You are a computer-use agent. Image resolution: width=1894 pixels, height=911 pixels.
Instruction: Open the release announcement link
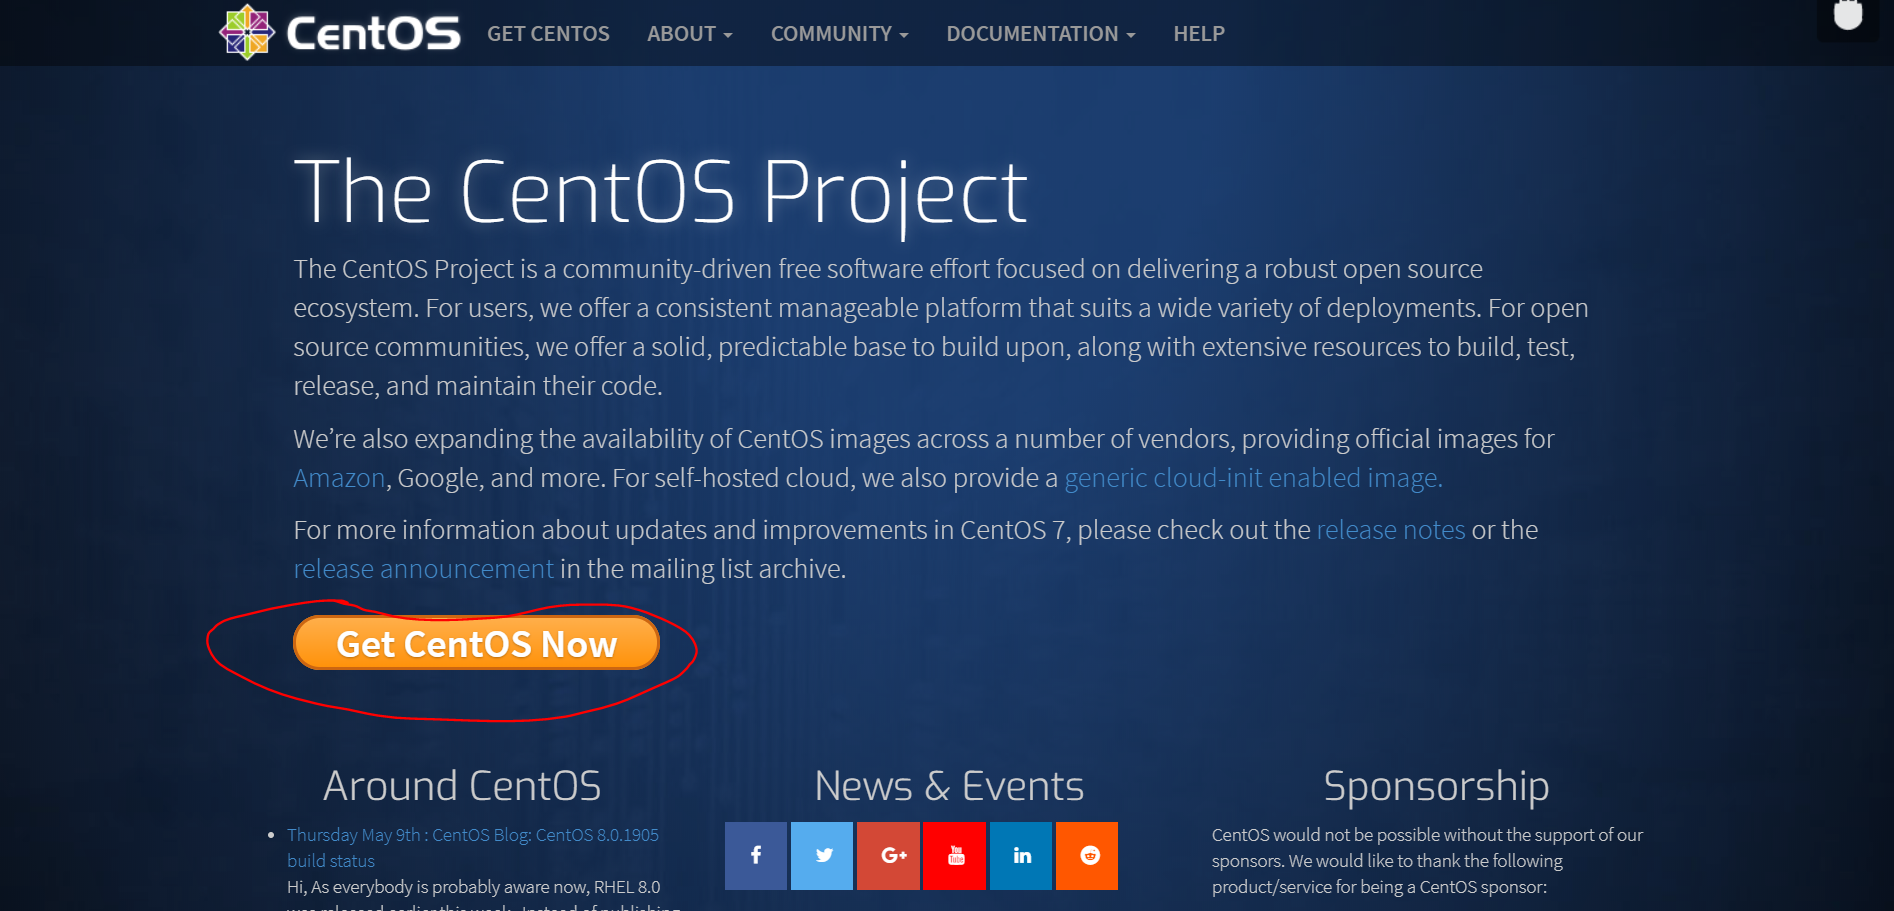point(422,568)
